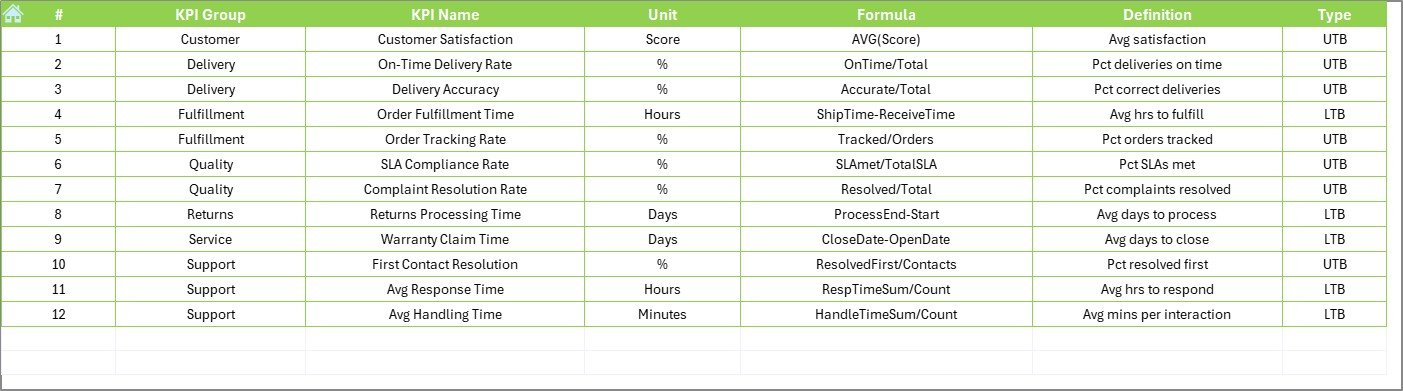Click row number 7 cell
This screenshot has width=1403, height=391.
tap(58, 190)
